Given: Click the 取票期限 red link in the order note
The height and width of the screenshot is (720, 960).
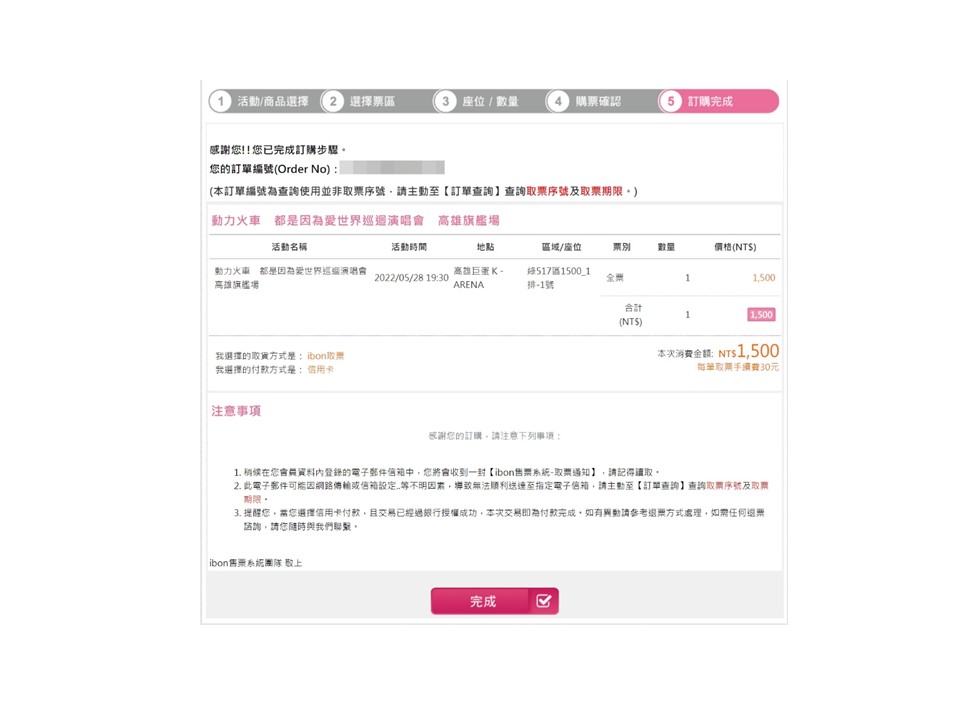Looking at the screenshot, I should click(601, 192).
